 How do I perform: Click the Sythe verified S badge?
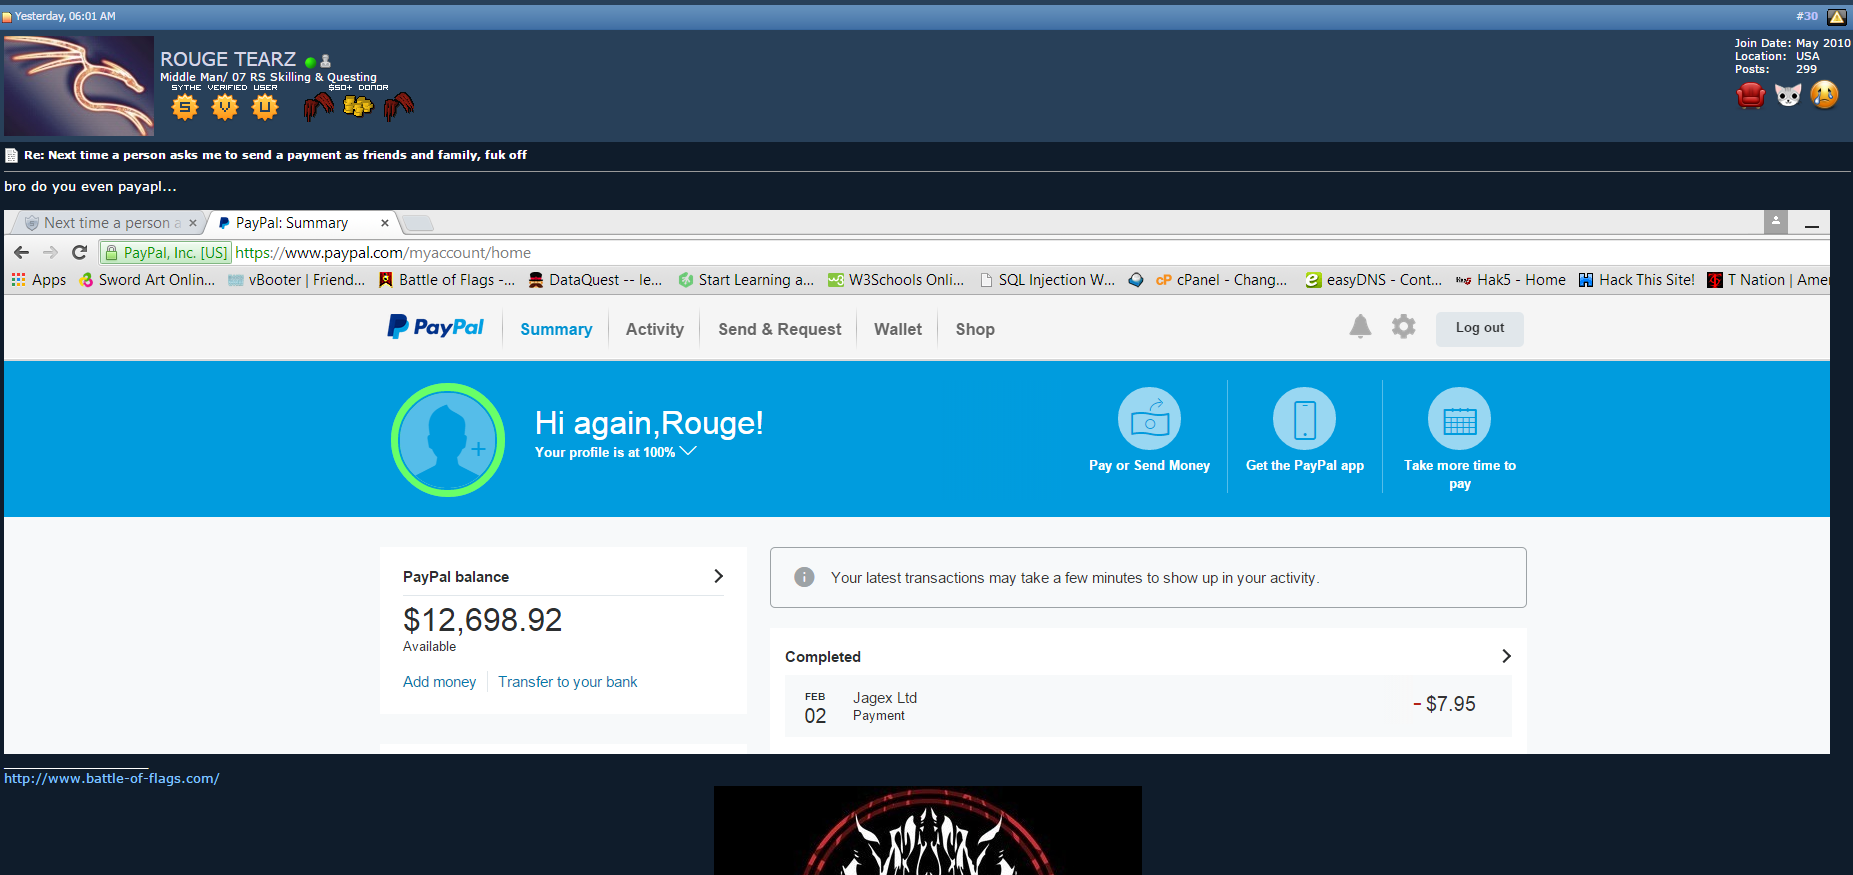click(x=185, y=106)
